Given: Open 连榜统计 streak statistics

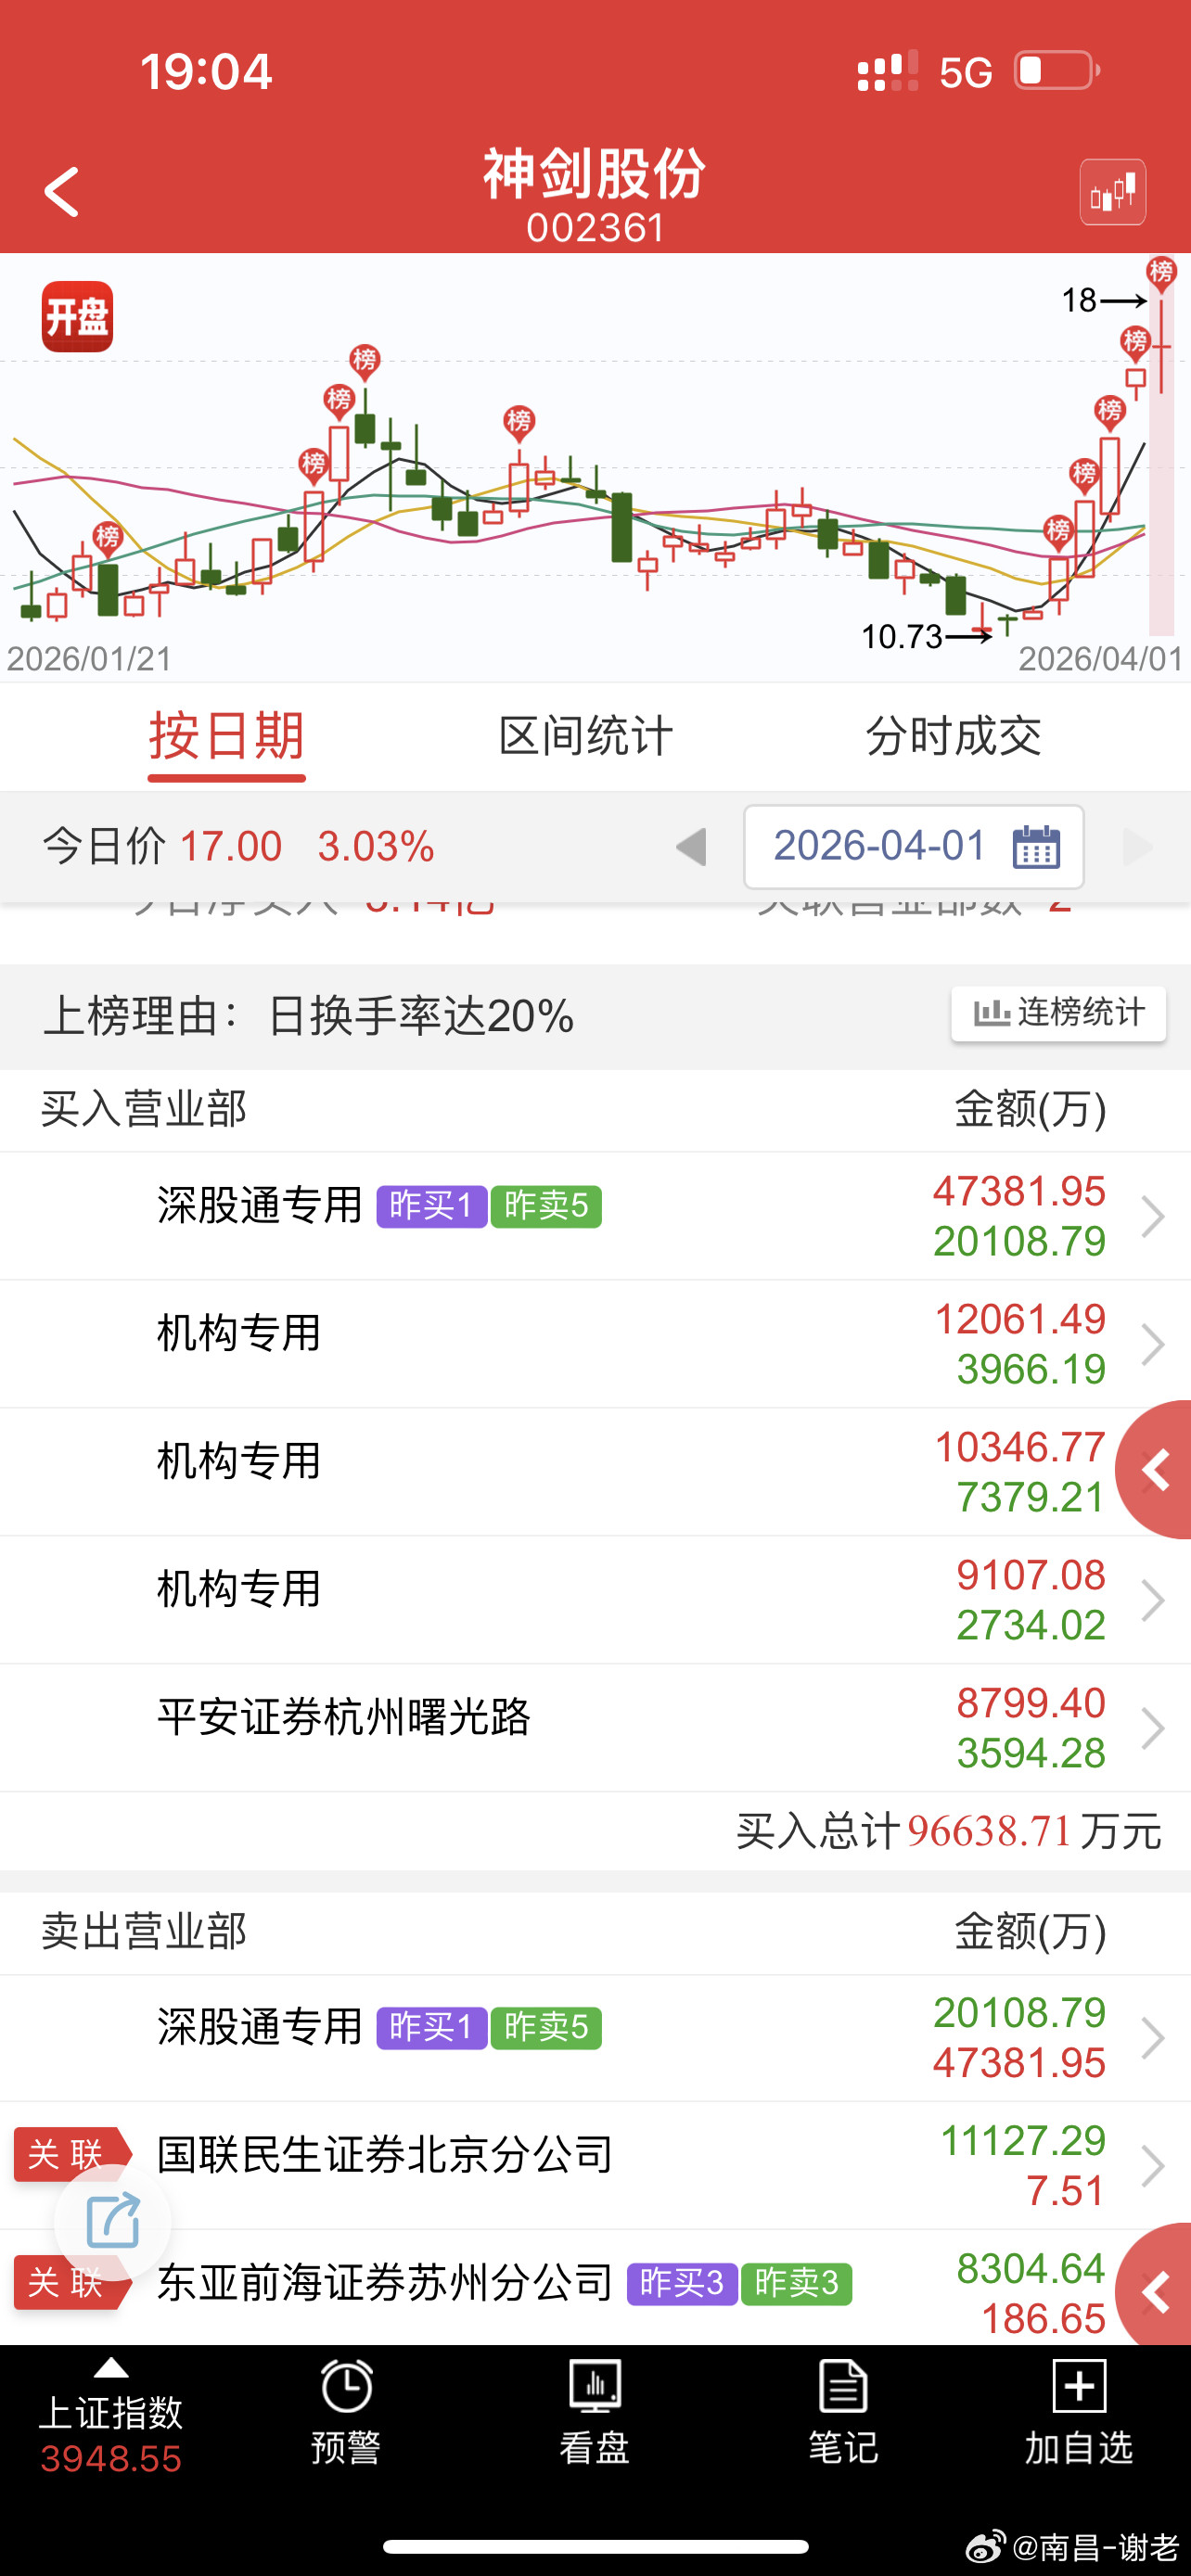Looking at the screenshot, I should 1058,1014.
